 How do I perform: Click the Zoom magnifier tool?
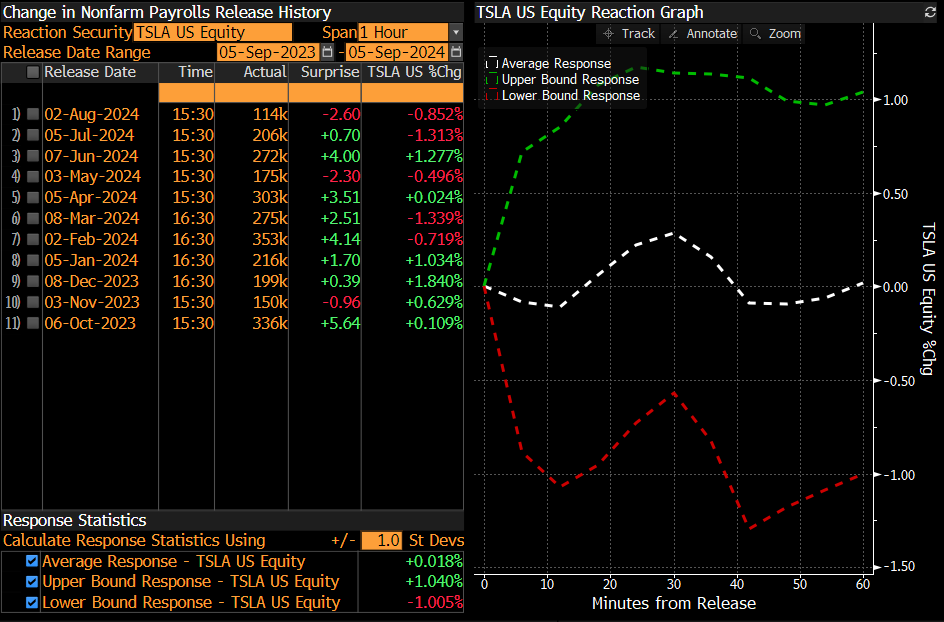tap(775, 33)
